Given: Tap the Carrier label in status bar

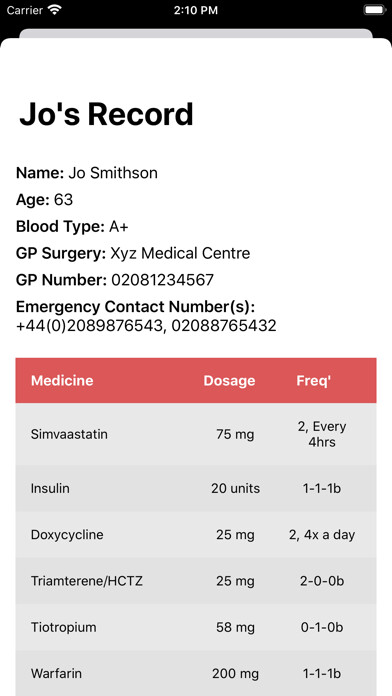Looking at the screenshot, I should [x=25, y=10].
